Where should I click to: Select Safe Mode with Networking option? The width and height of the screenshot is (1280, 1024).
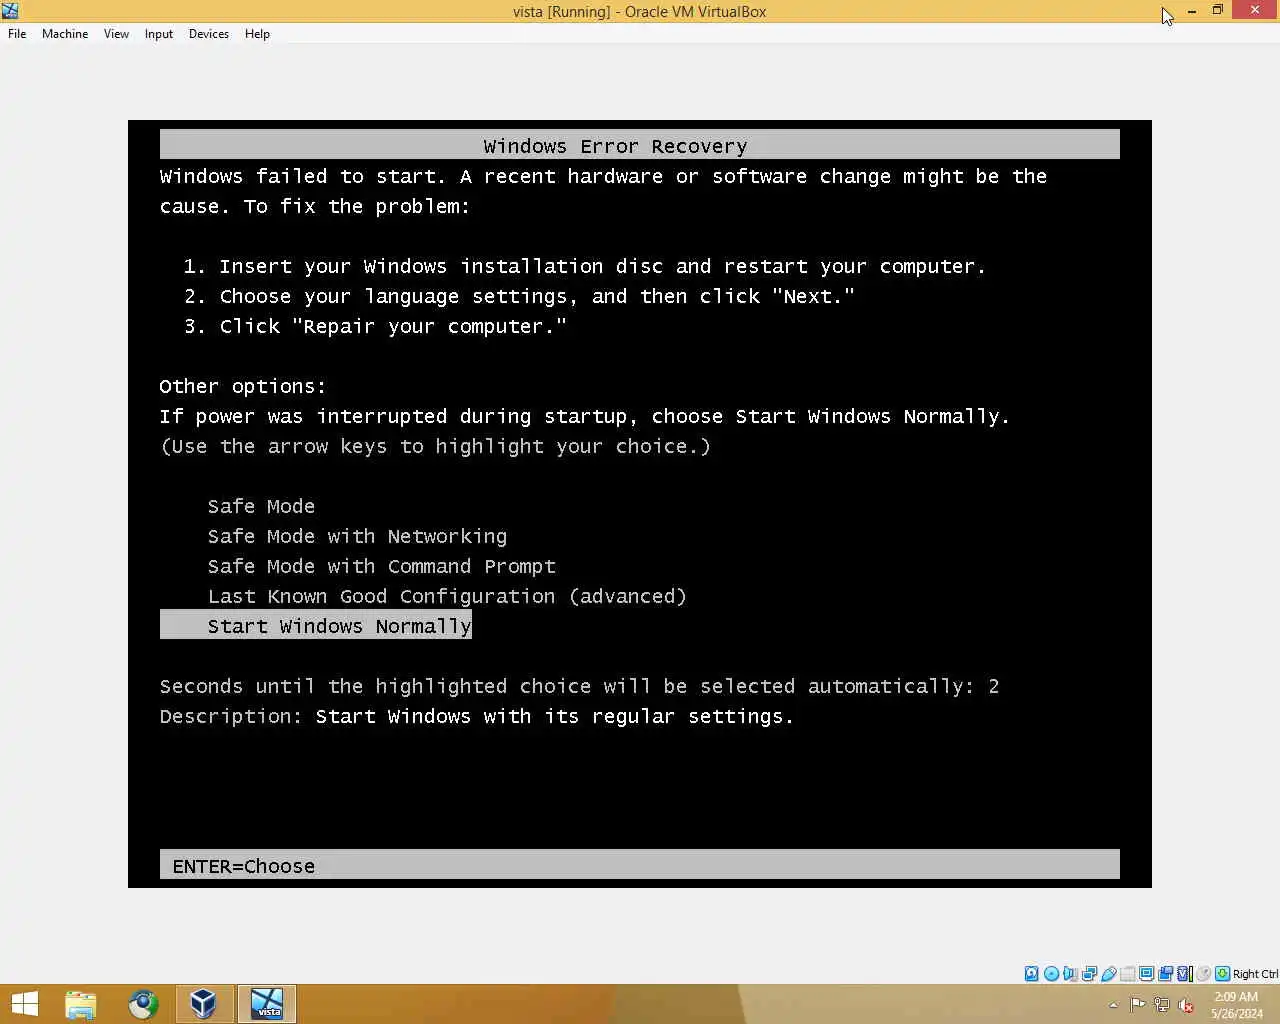(357, 537)
